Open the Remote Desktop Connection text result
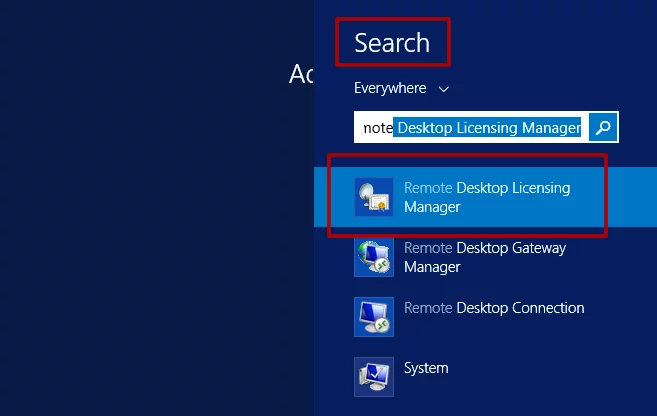Image resolution: width=657 pixels, height=416 pixels. coord(493,308)
